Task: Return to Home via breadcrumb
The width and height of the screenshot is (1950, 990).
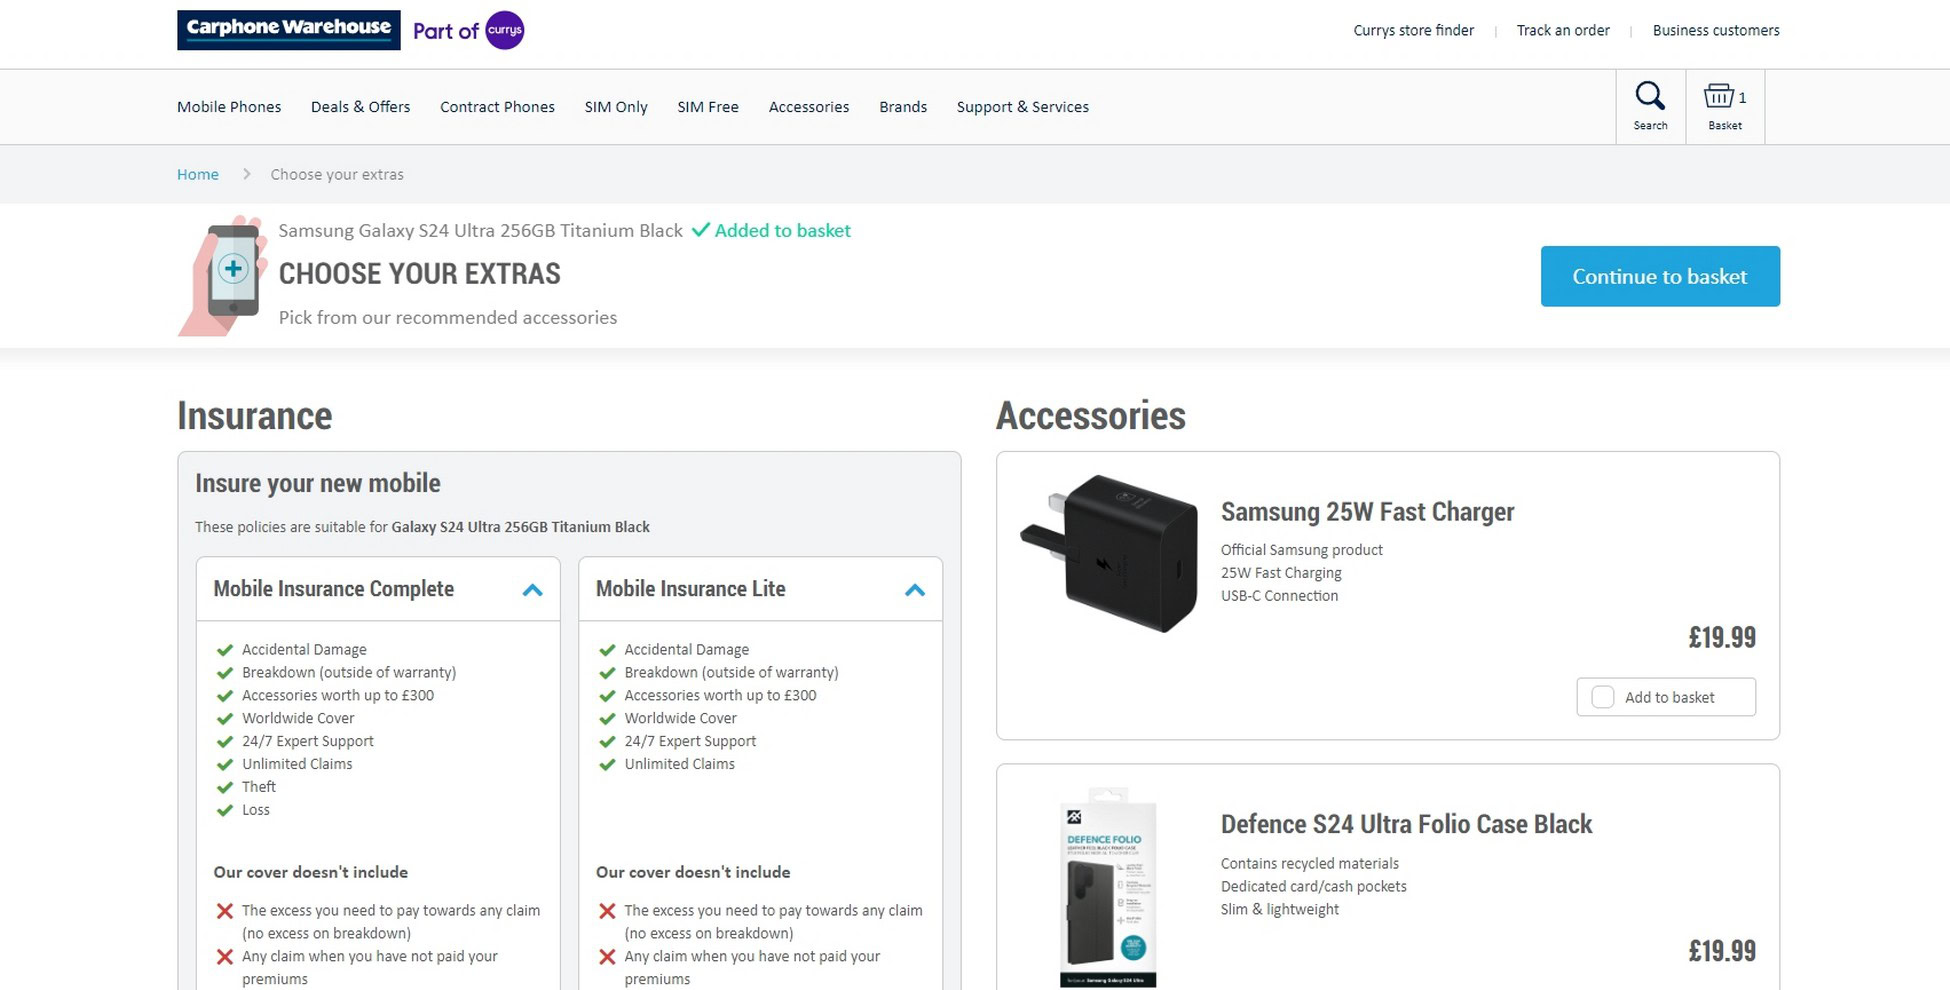Action: pos(198,174)
